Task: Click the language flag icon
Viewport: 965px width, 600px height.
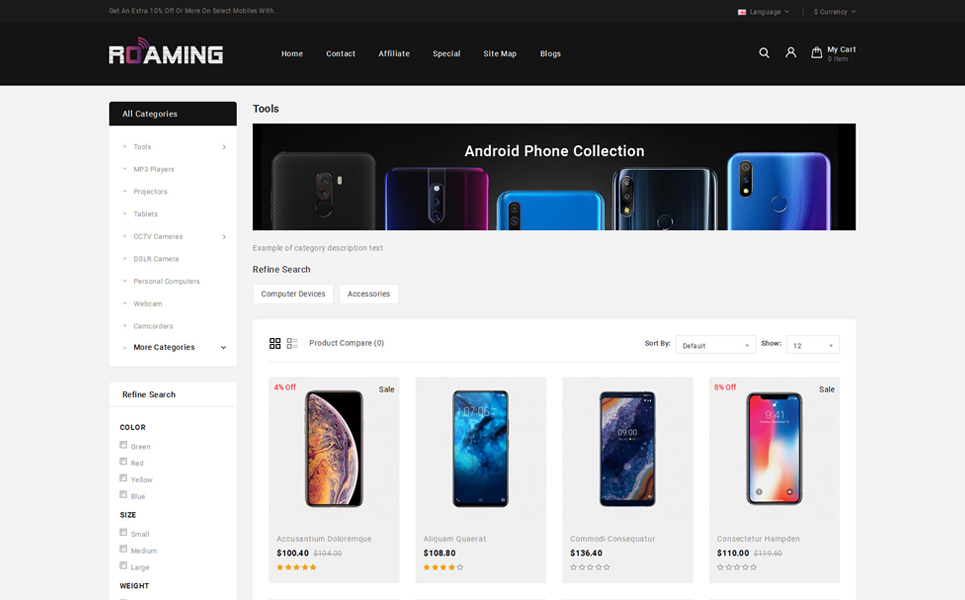Action: tap(742, 12)
